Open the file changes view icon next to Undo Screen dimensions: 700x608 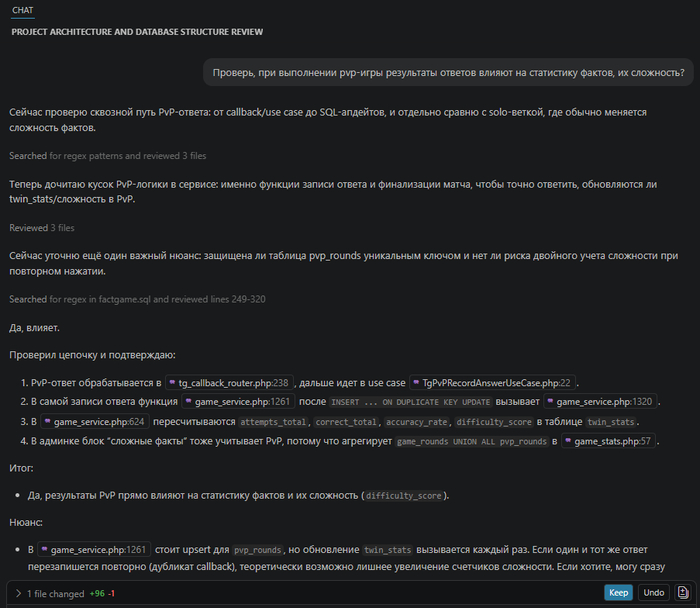(x=683, y=592)
